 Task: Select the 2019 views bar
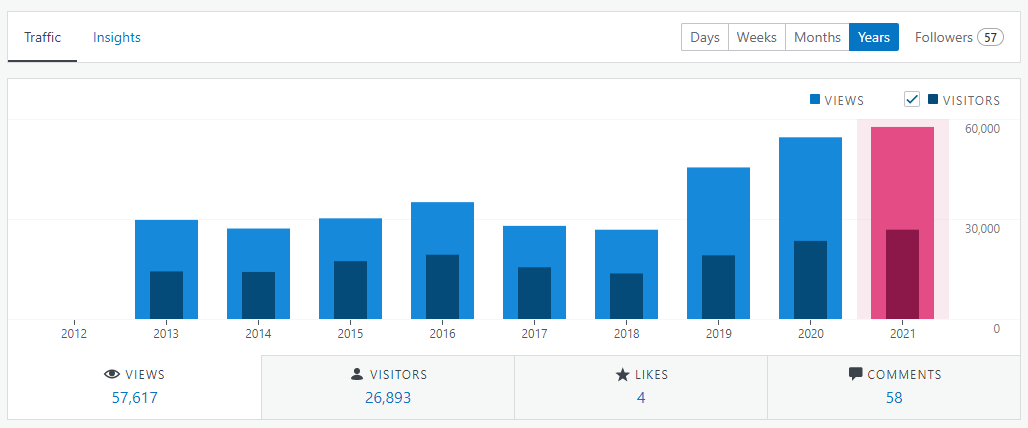[x=718, y=210]
